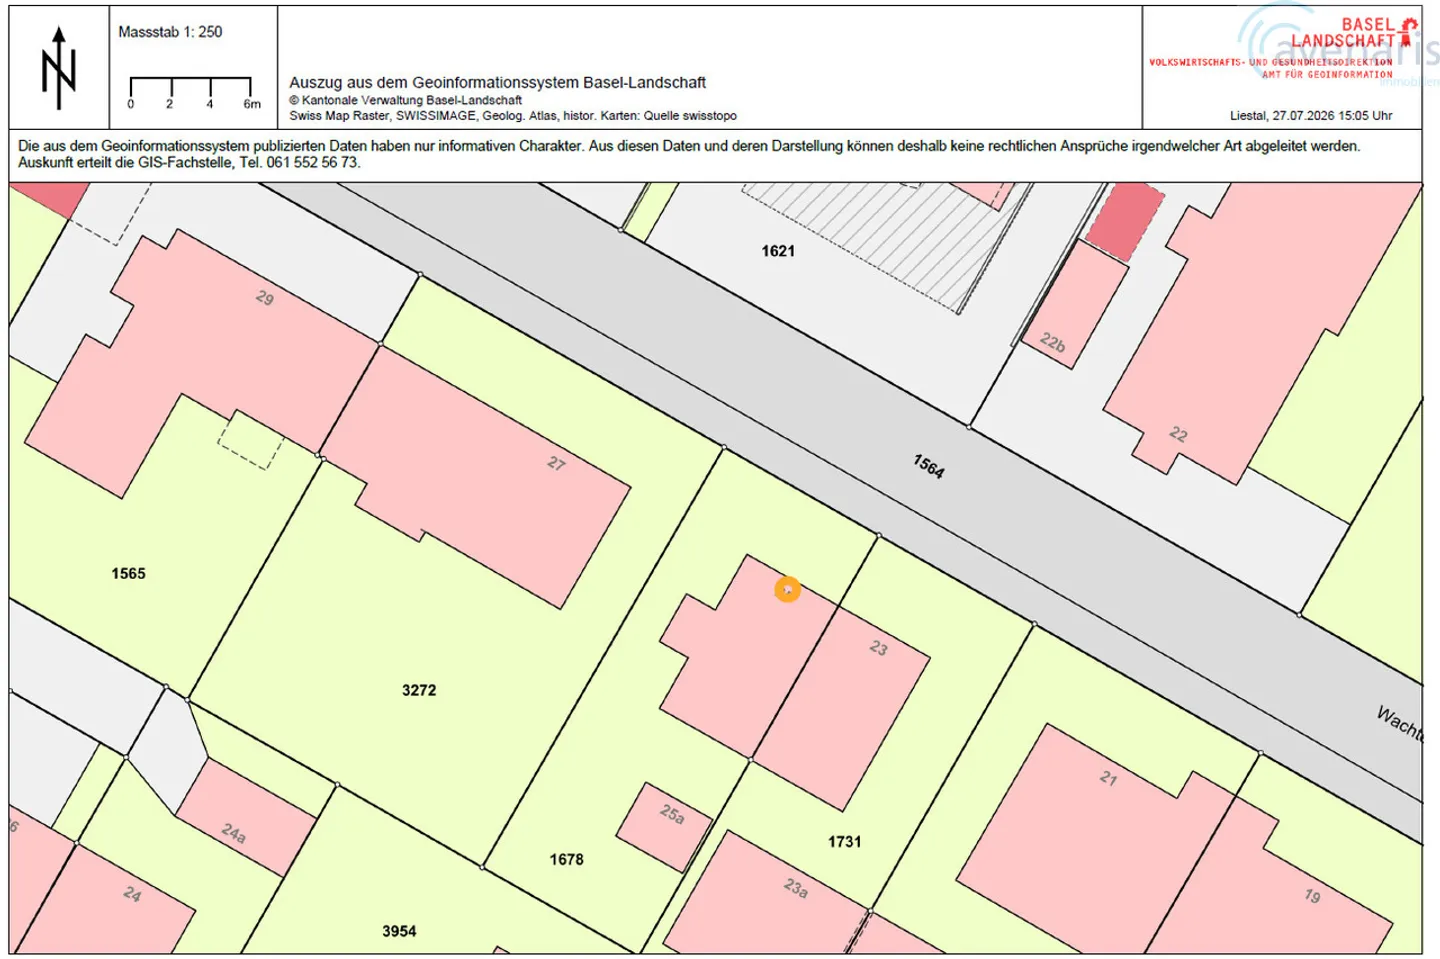Click house number 25a label

672,815
